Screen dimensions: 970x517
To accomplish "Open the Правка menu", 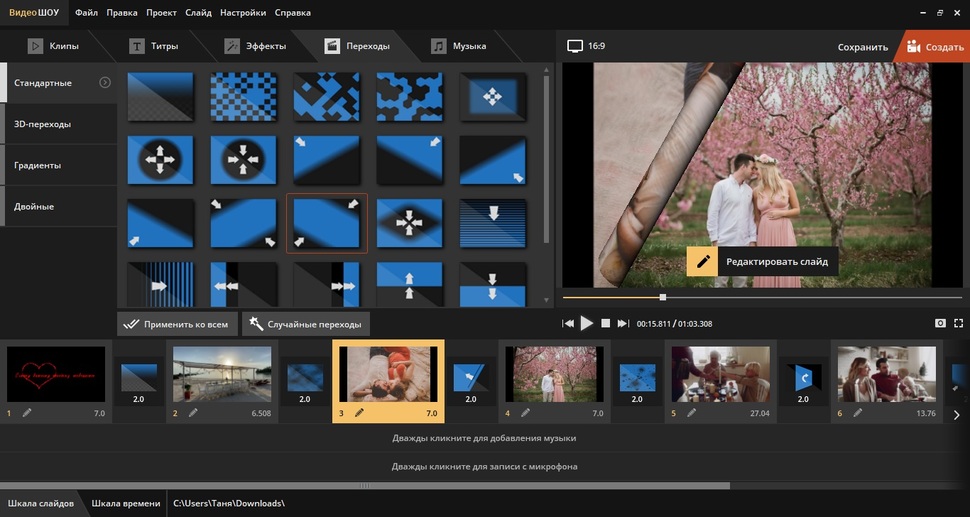I will (x=122, y=12).
